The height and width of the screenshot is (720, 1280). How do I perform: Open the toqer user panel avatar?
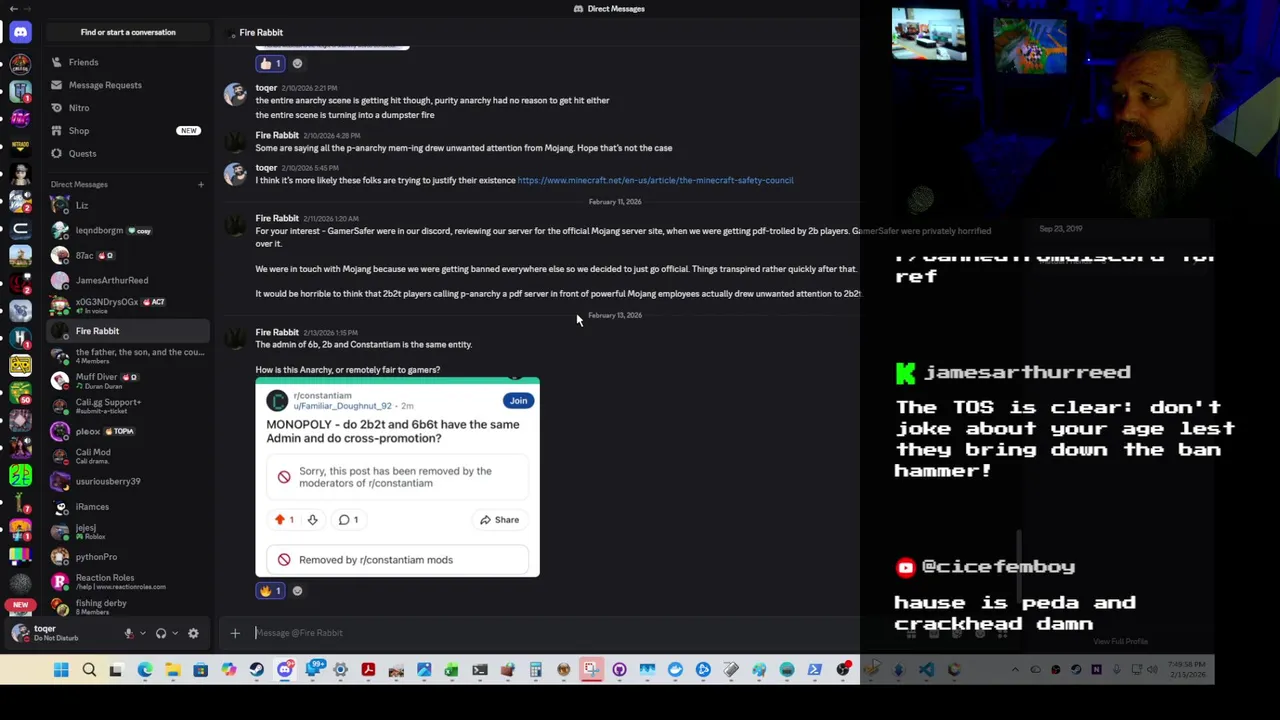[x=20, y=633]
